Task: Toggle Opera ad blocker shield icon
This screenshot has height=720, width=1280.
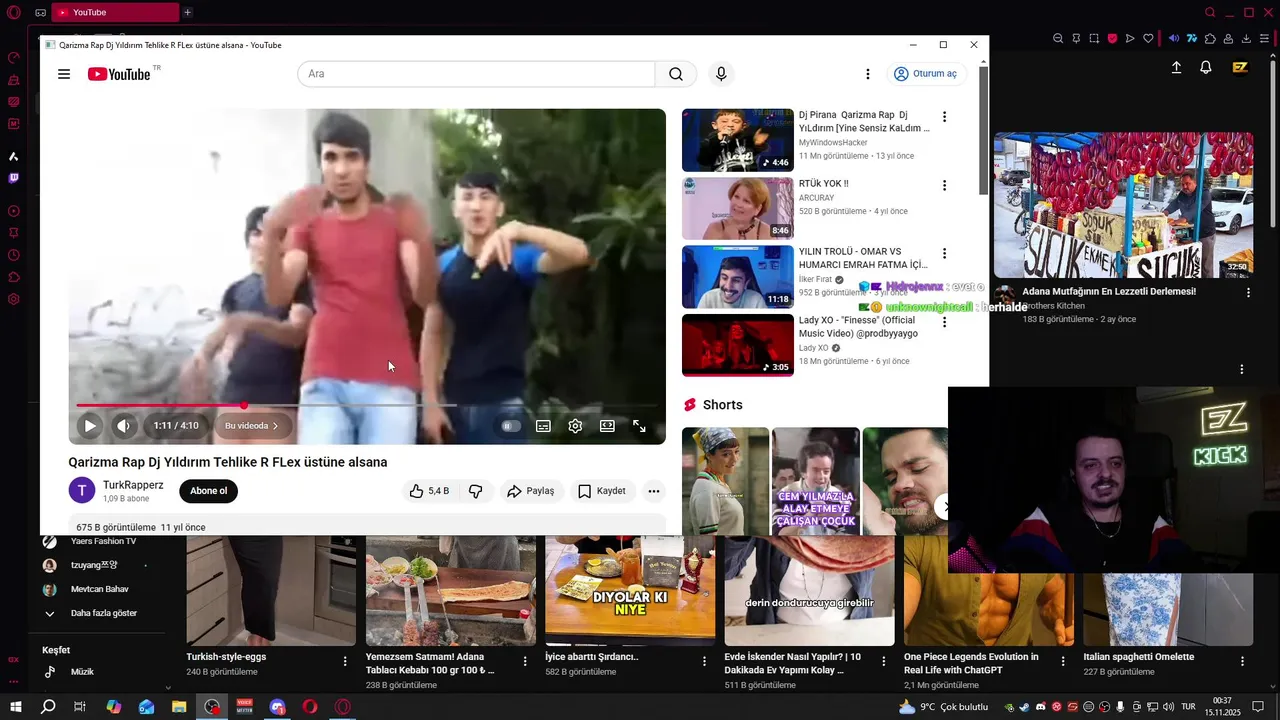Action: click(x=1112, y=39)
